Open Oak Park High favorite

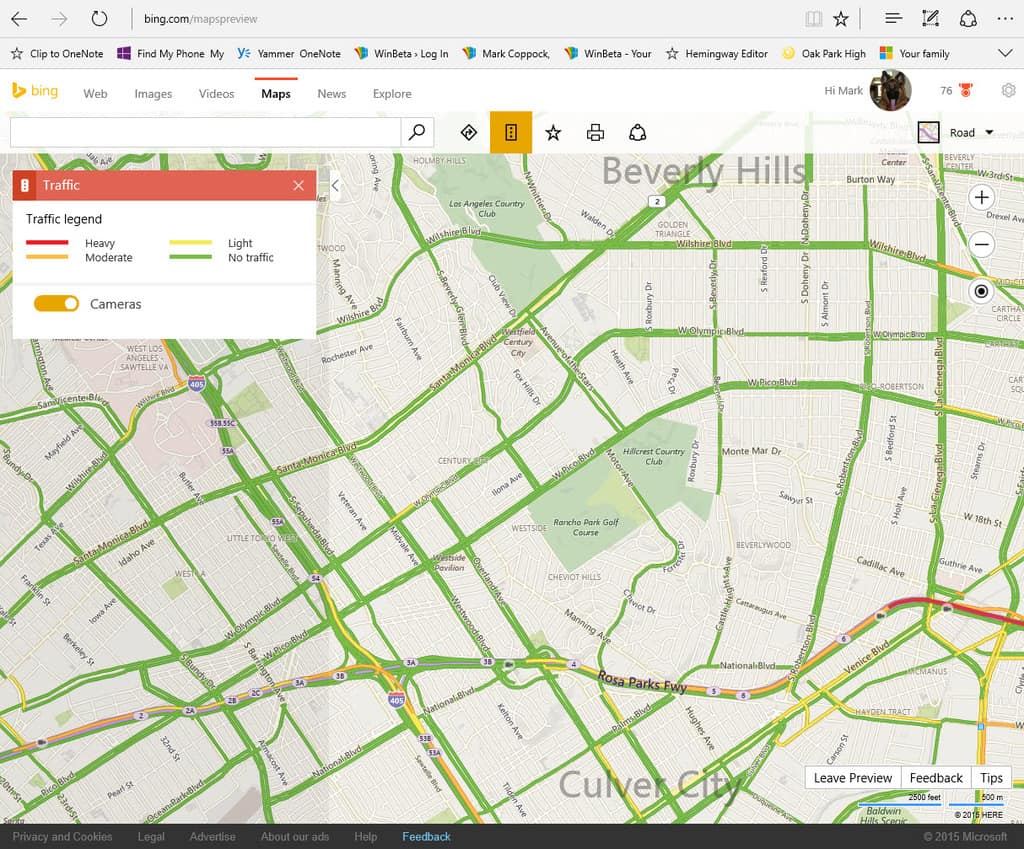pos(824,54)
